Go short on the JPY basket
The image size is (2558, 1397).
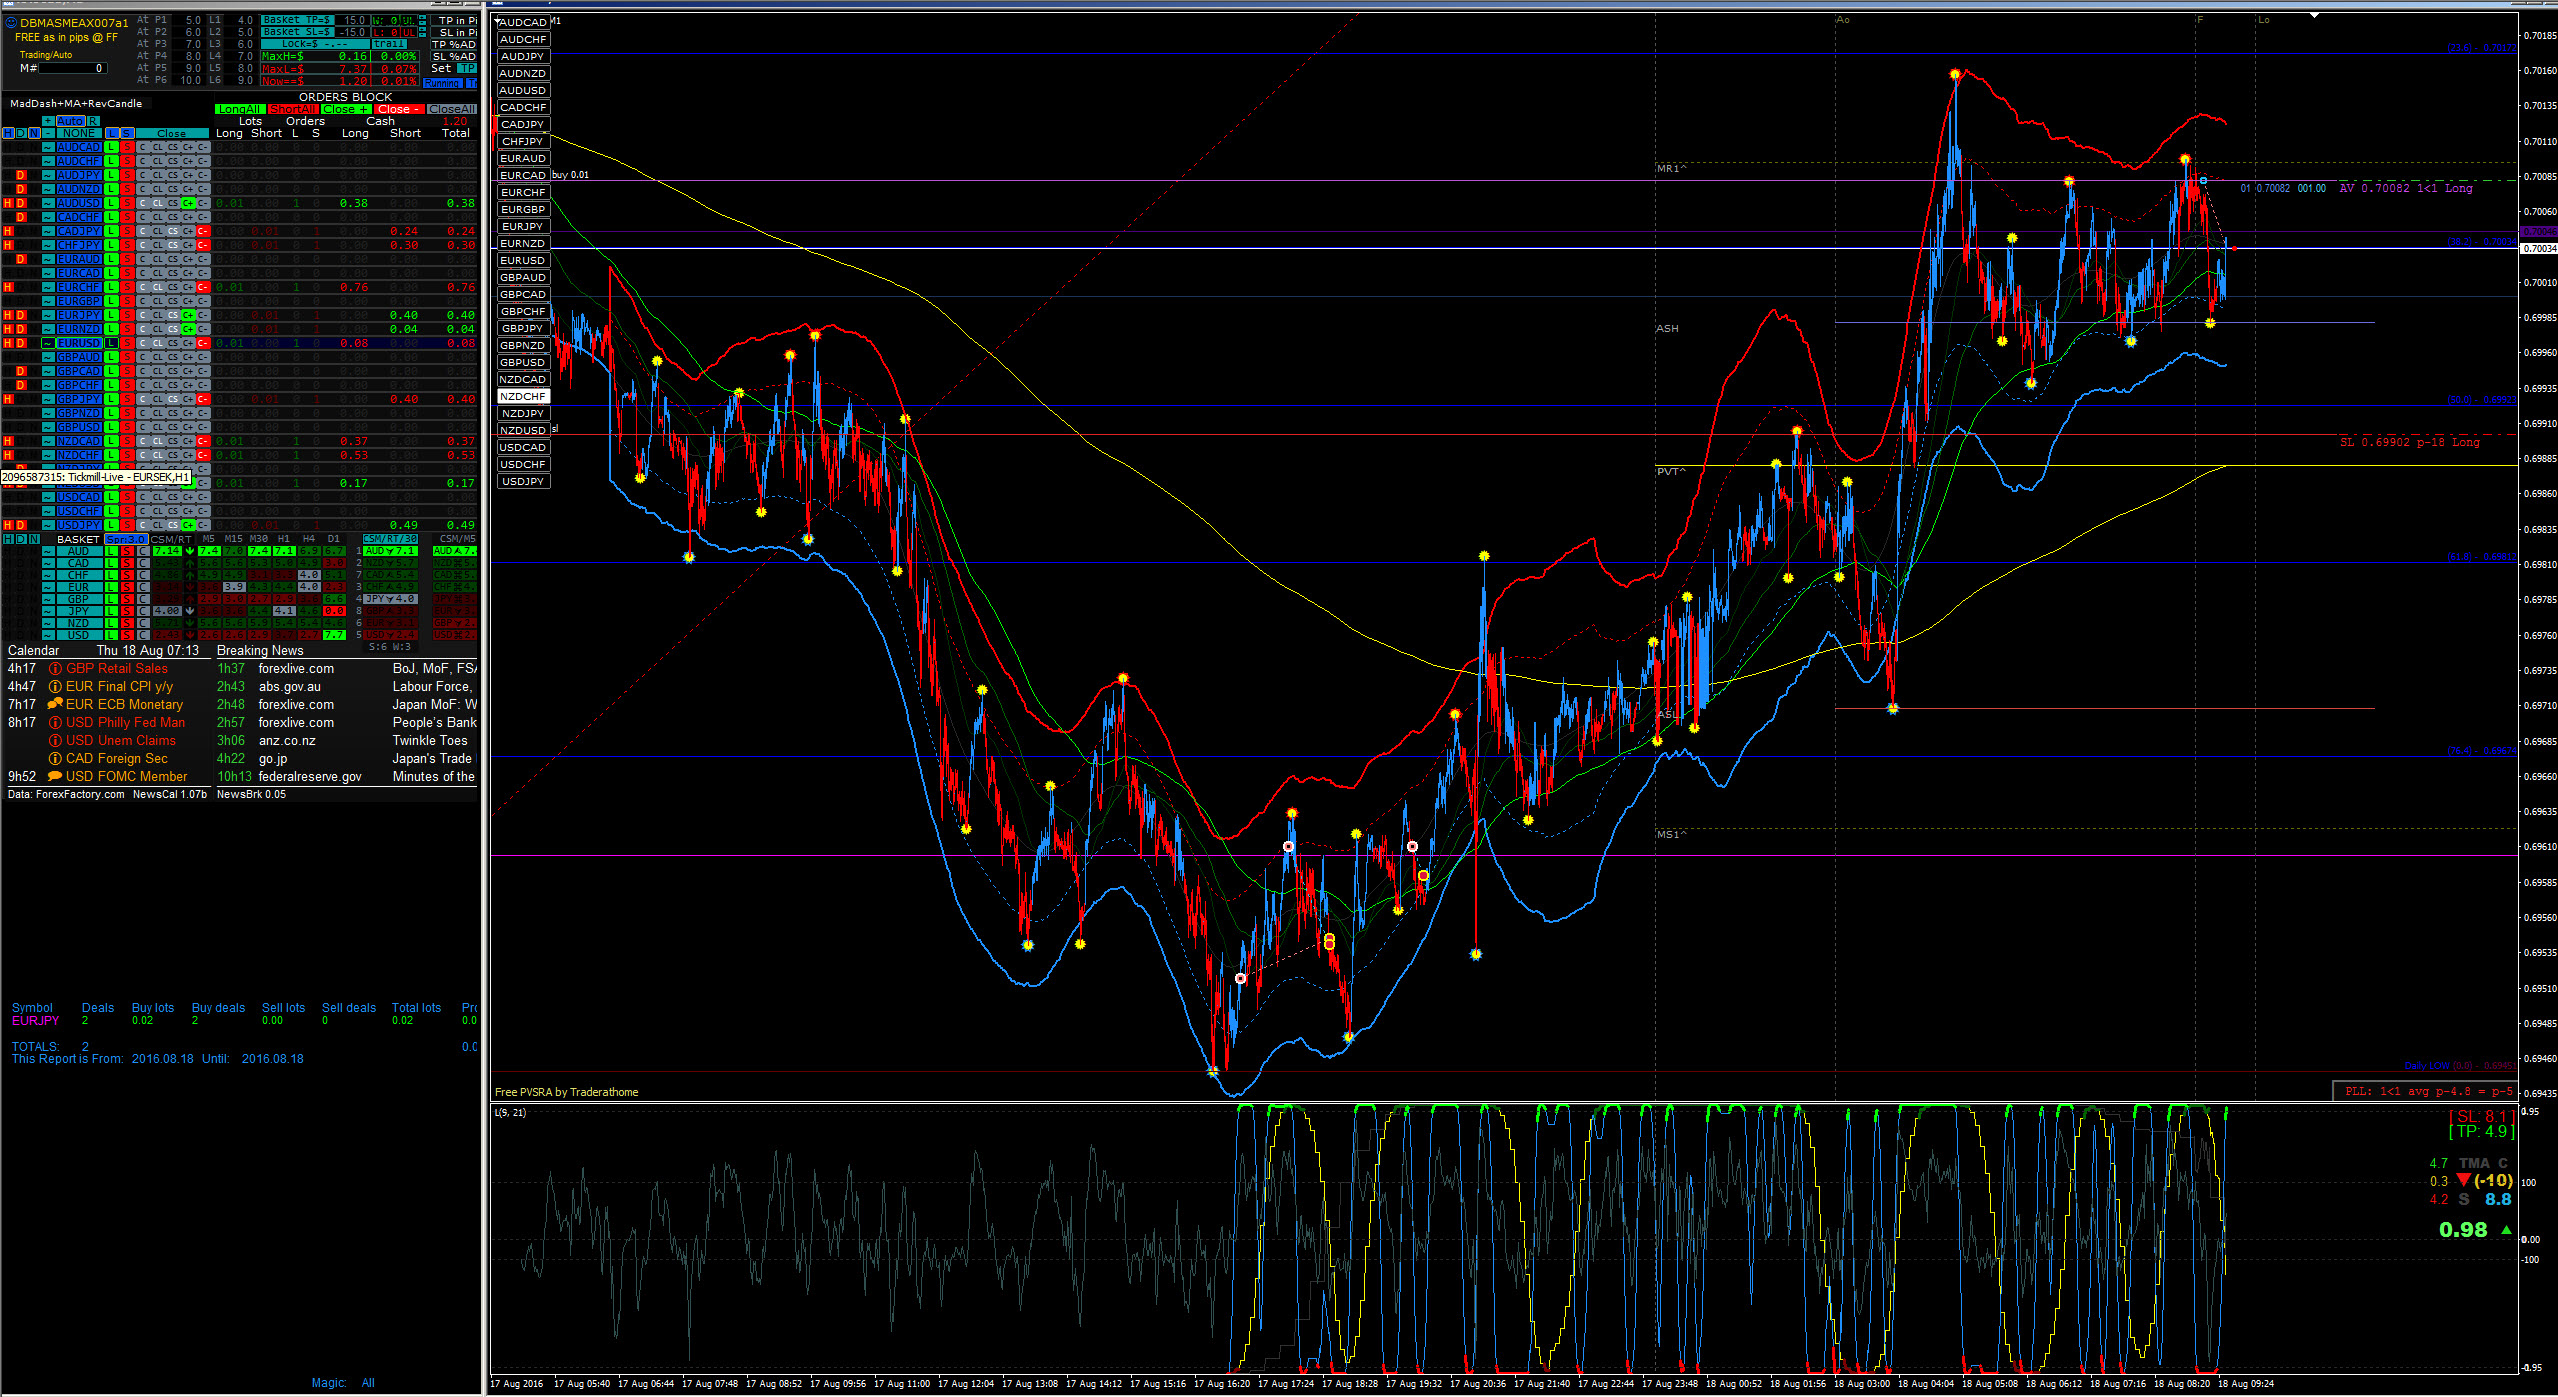click(x=127, y=611)
